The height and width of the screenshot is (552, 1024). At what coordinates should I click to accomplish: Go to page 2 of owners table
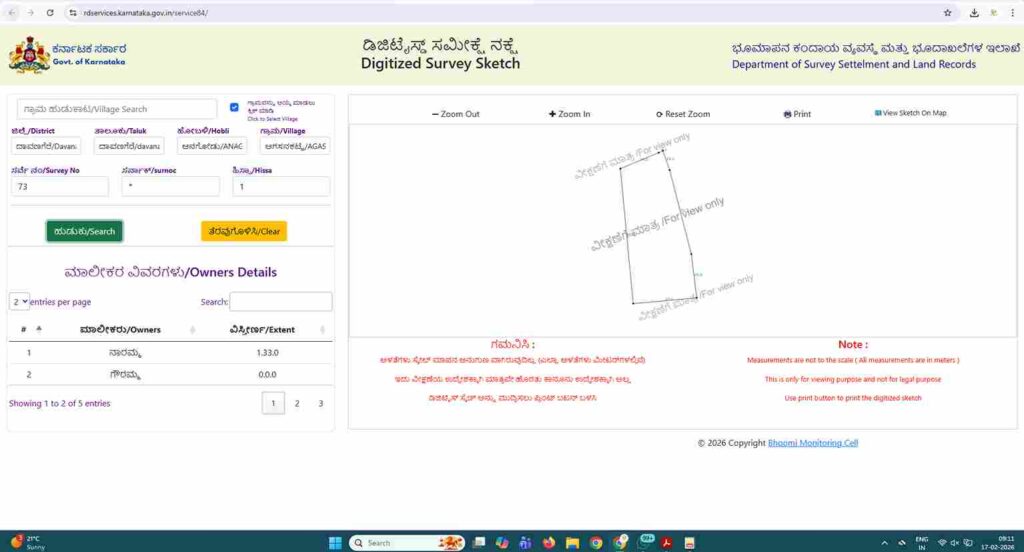tap(297, 403)
